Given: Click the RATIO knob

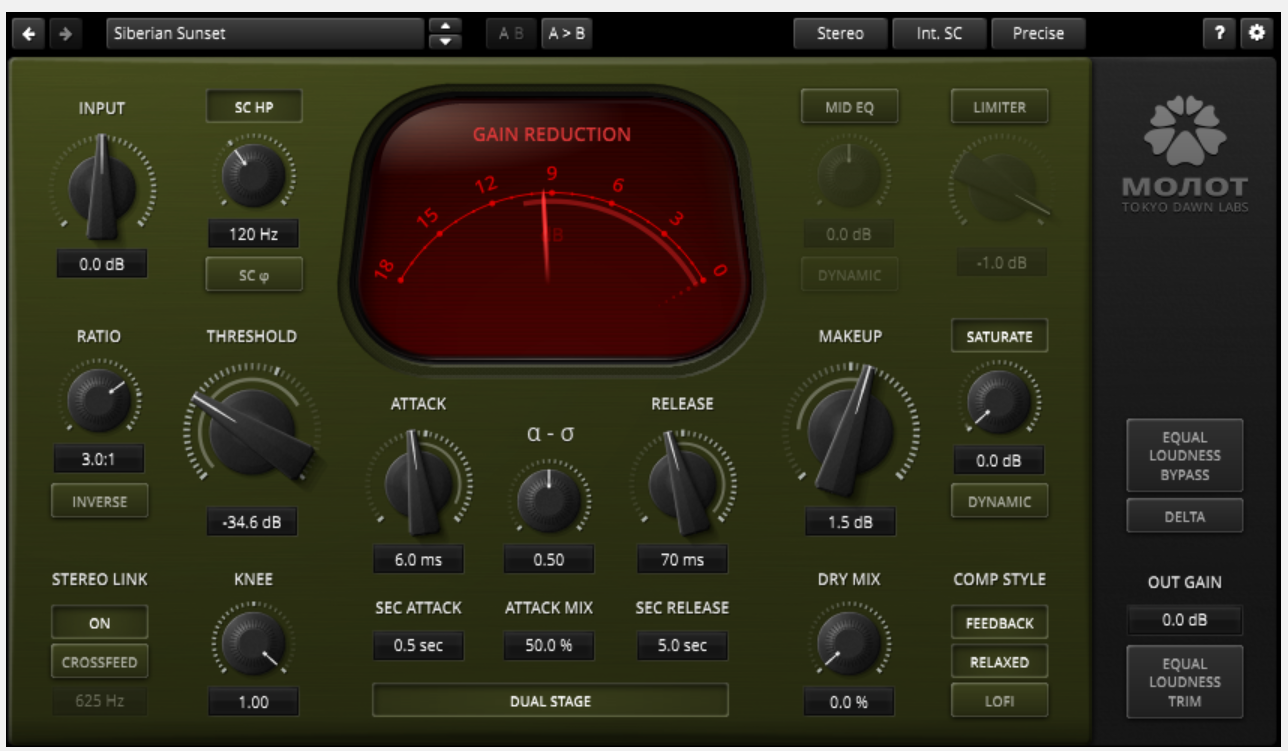Looking at the screenshot, I should click(x=99, y=398).
